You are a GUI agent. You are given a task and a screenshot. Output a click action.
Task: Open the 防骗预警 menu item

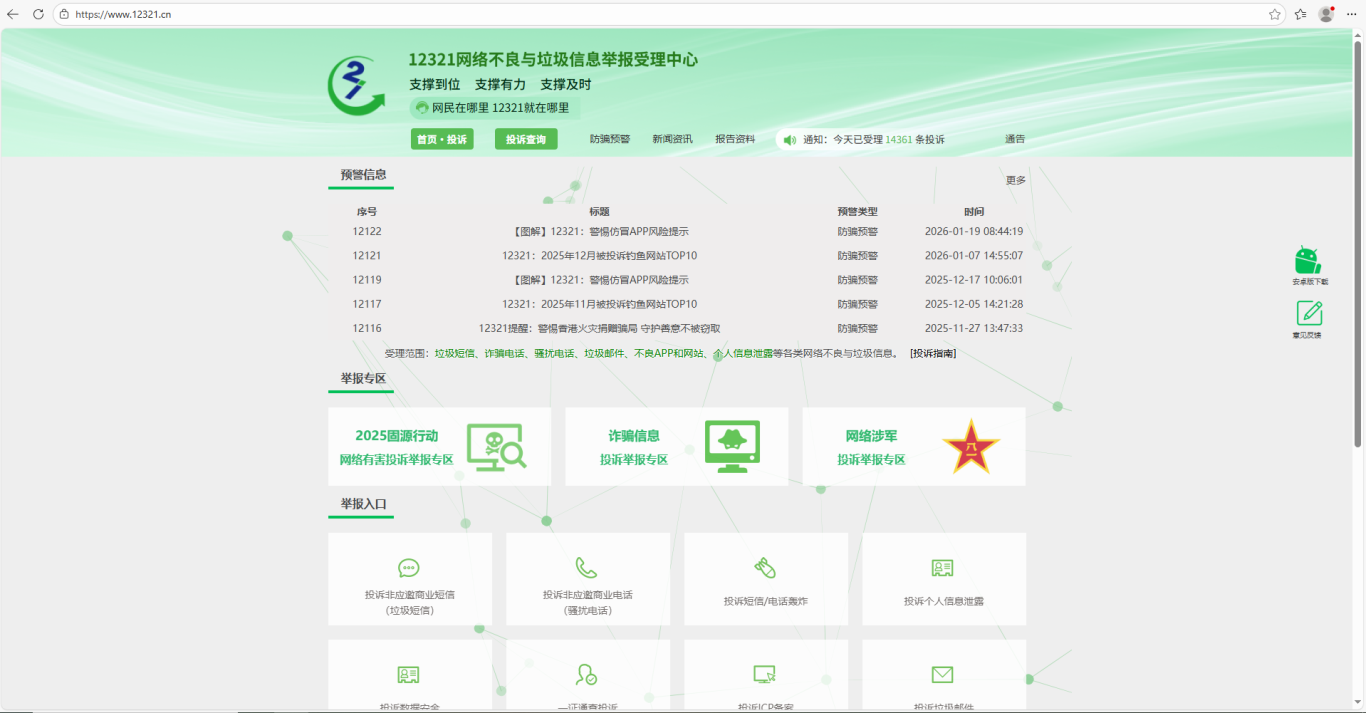tap(610, 139)
